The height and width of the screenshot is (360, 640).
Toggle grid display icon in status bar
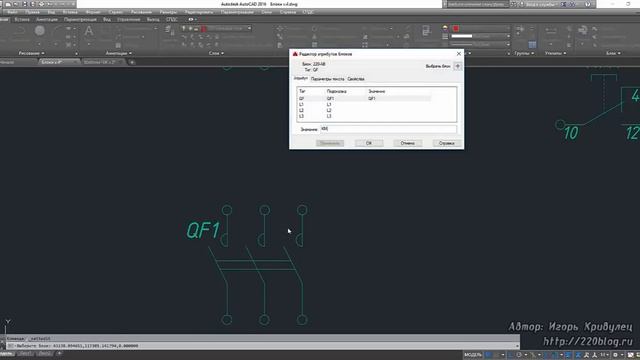coord(489,355)
